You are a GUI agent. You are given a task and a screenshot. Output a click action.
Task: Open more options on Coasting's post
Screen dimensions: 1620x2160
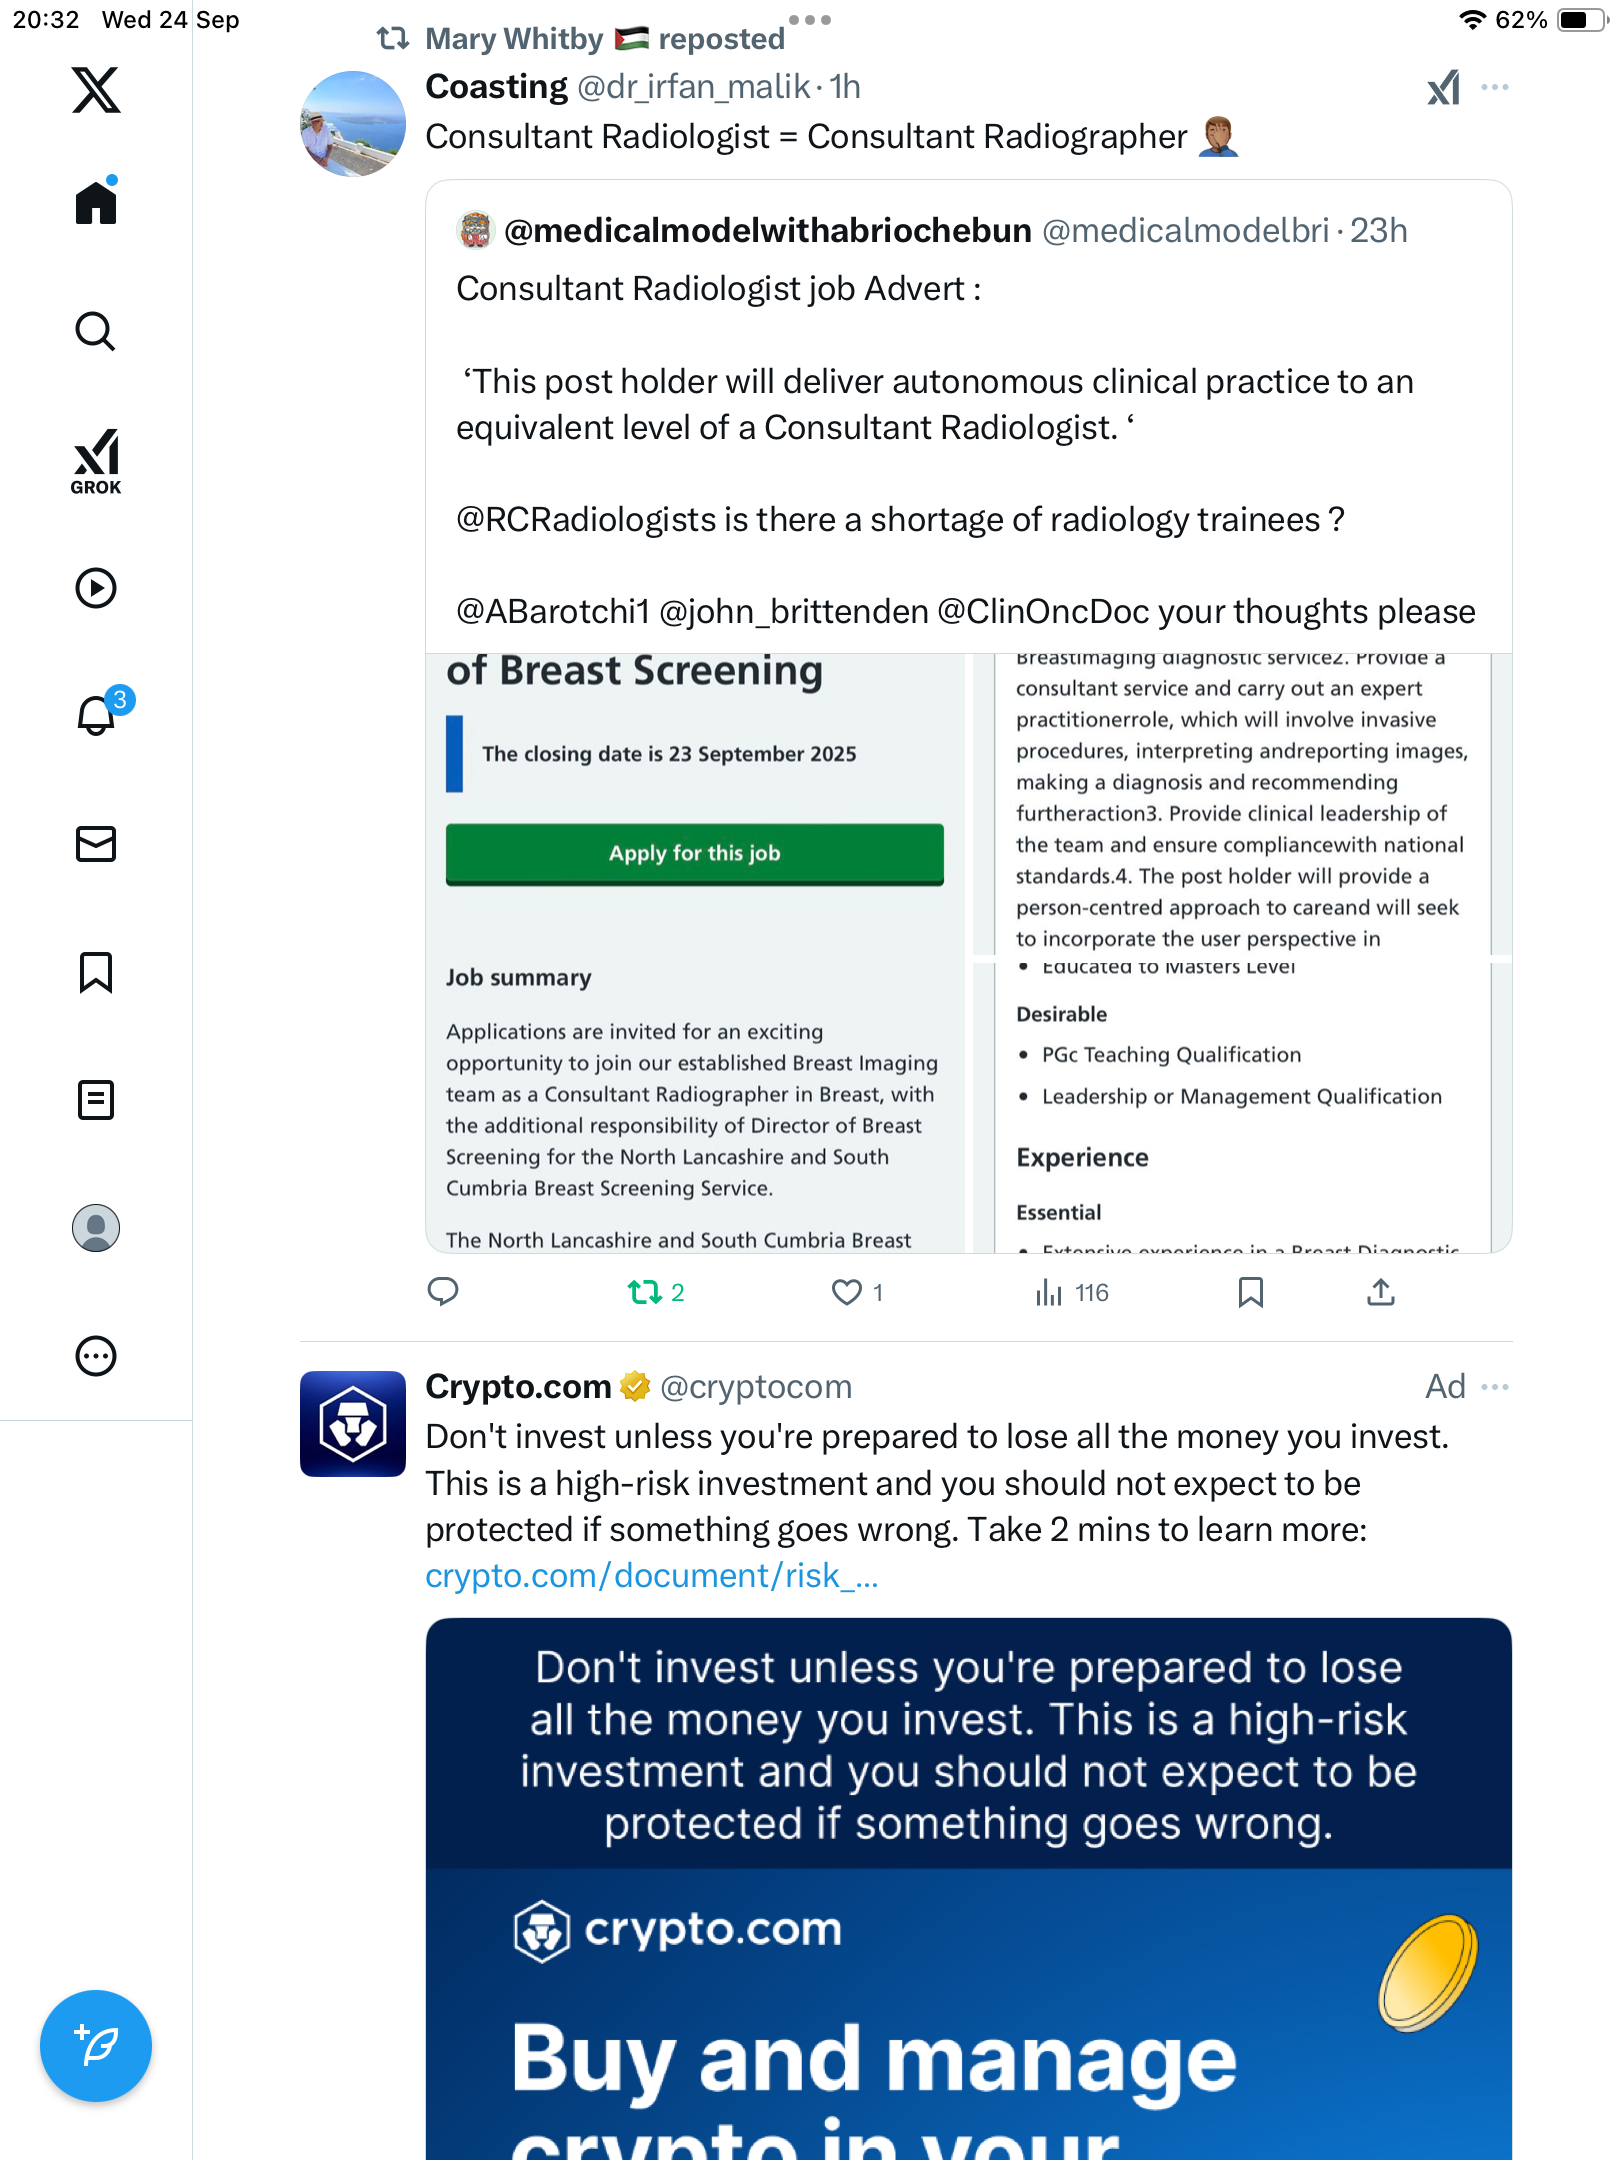pos(1495,87)
